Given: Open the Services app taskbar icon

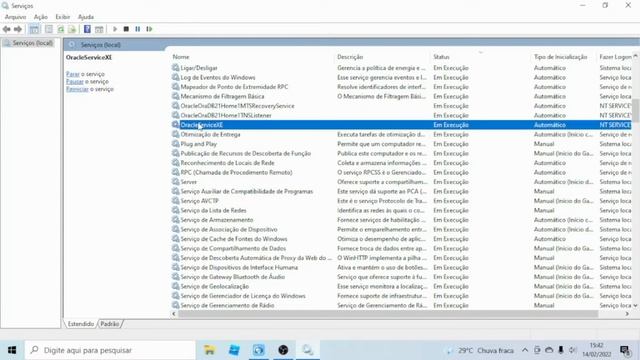Looking at the screenshot, I should pos(308,350).
